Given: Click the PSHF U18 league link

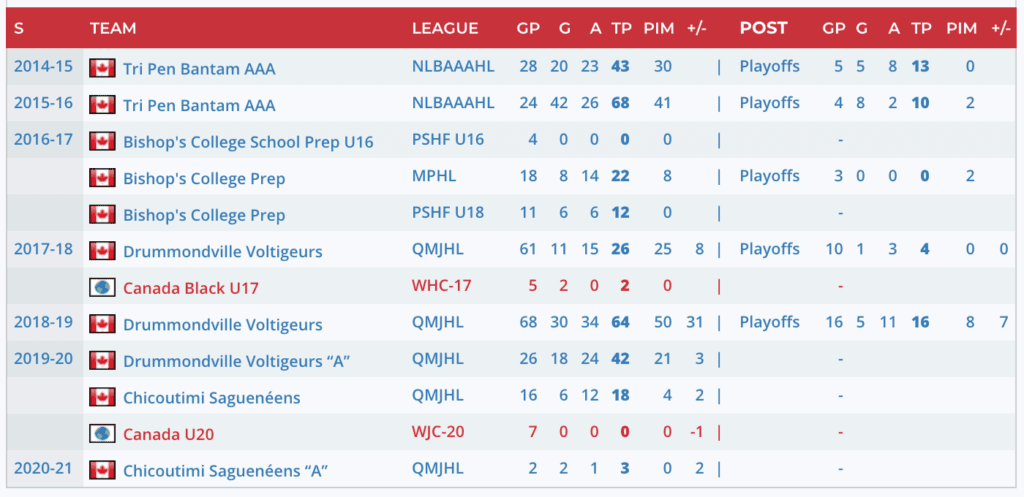Looking at the screenshot, I should [x=447, y=213].
